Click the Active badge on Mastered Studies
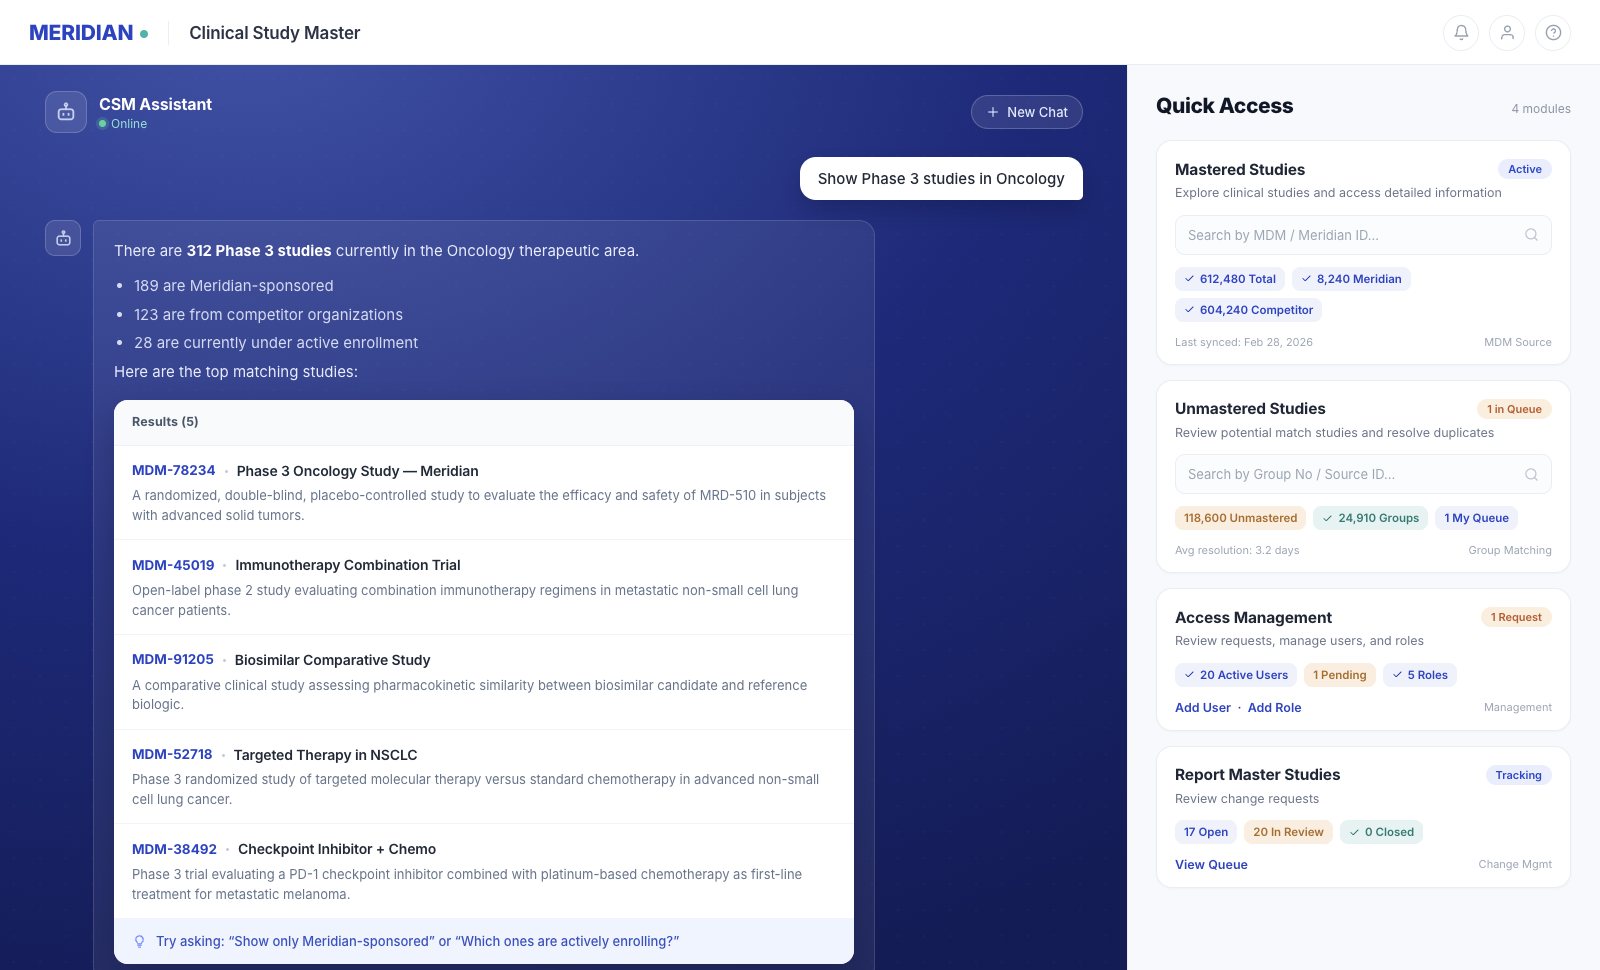Viewport: 1600px width, 970px height. (1524, 169)
